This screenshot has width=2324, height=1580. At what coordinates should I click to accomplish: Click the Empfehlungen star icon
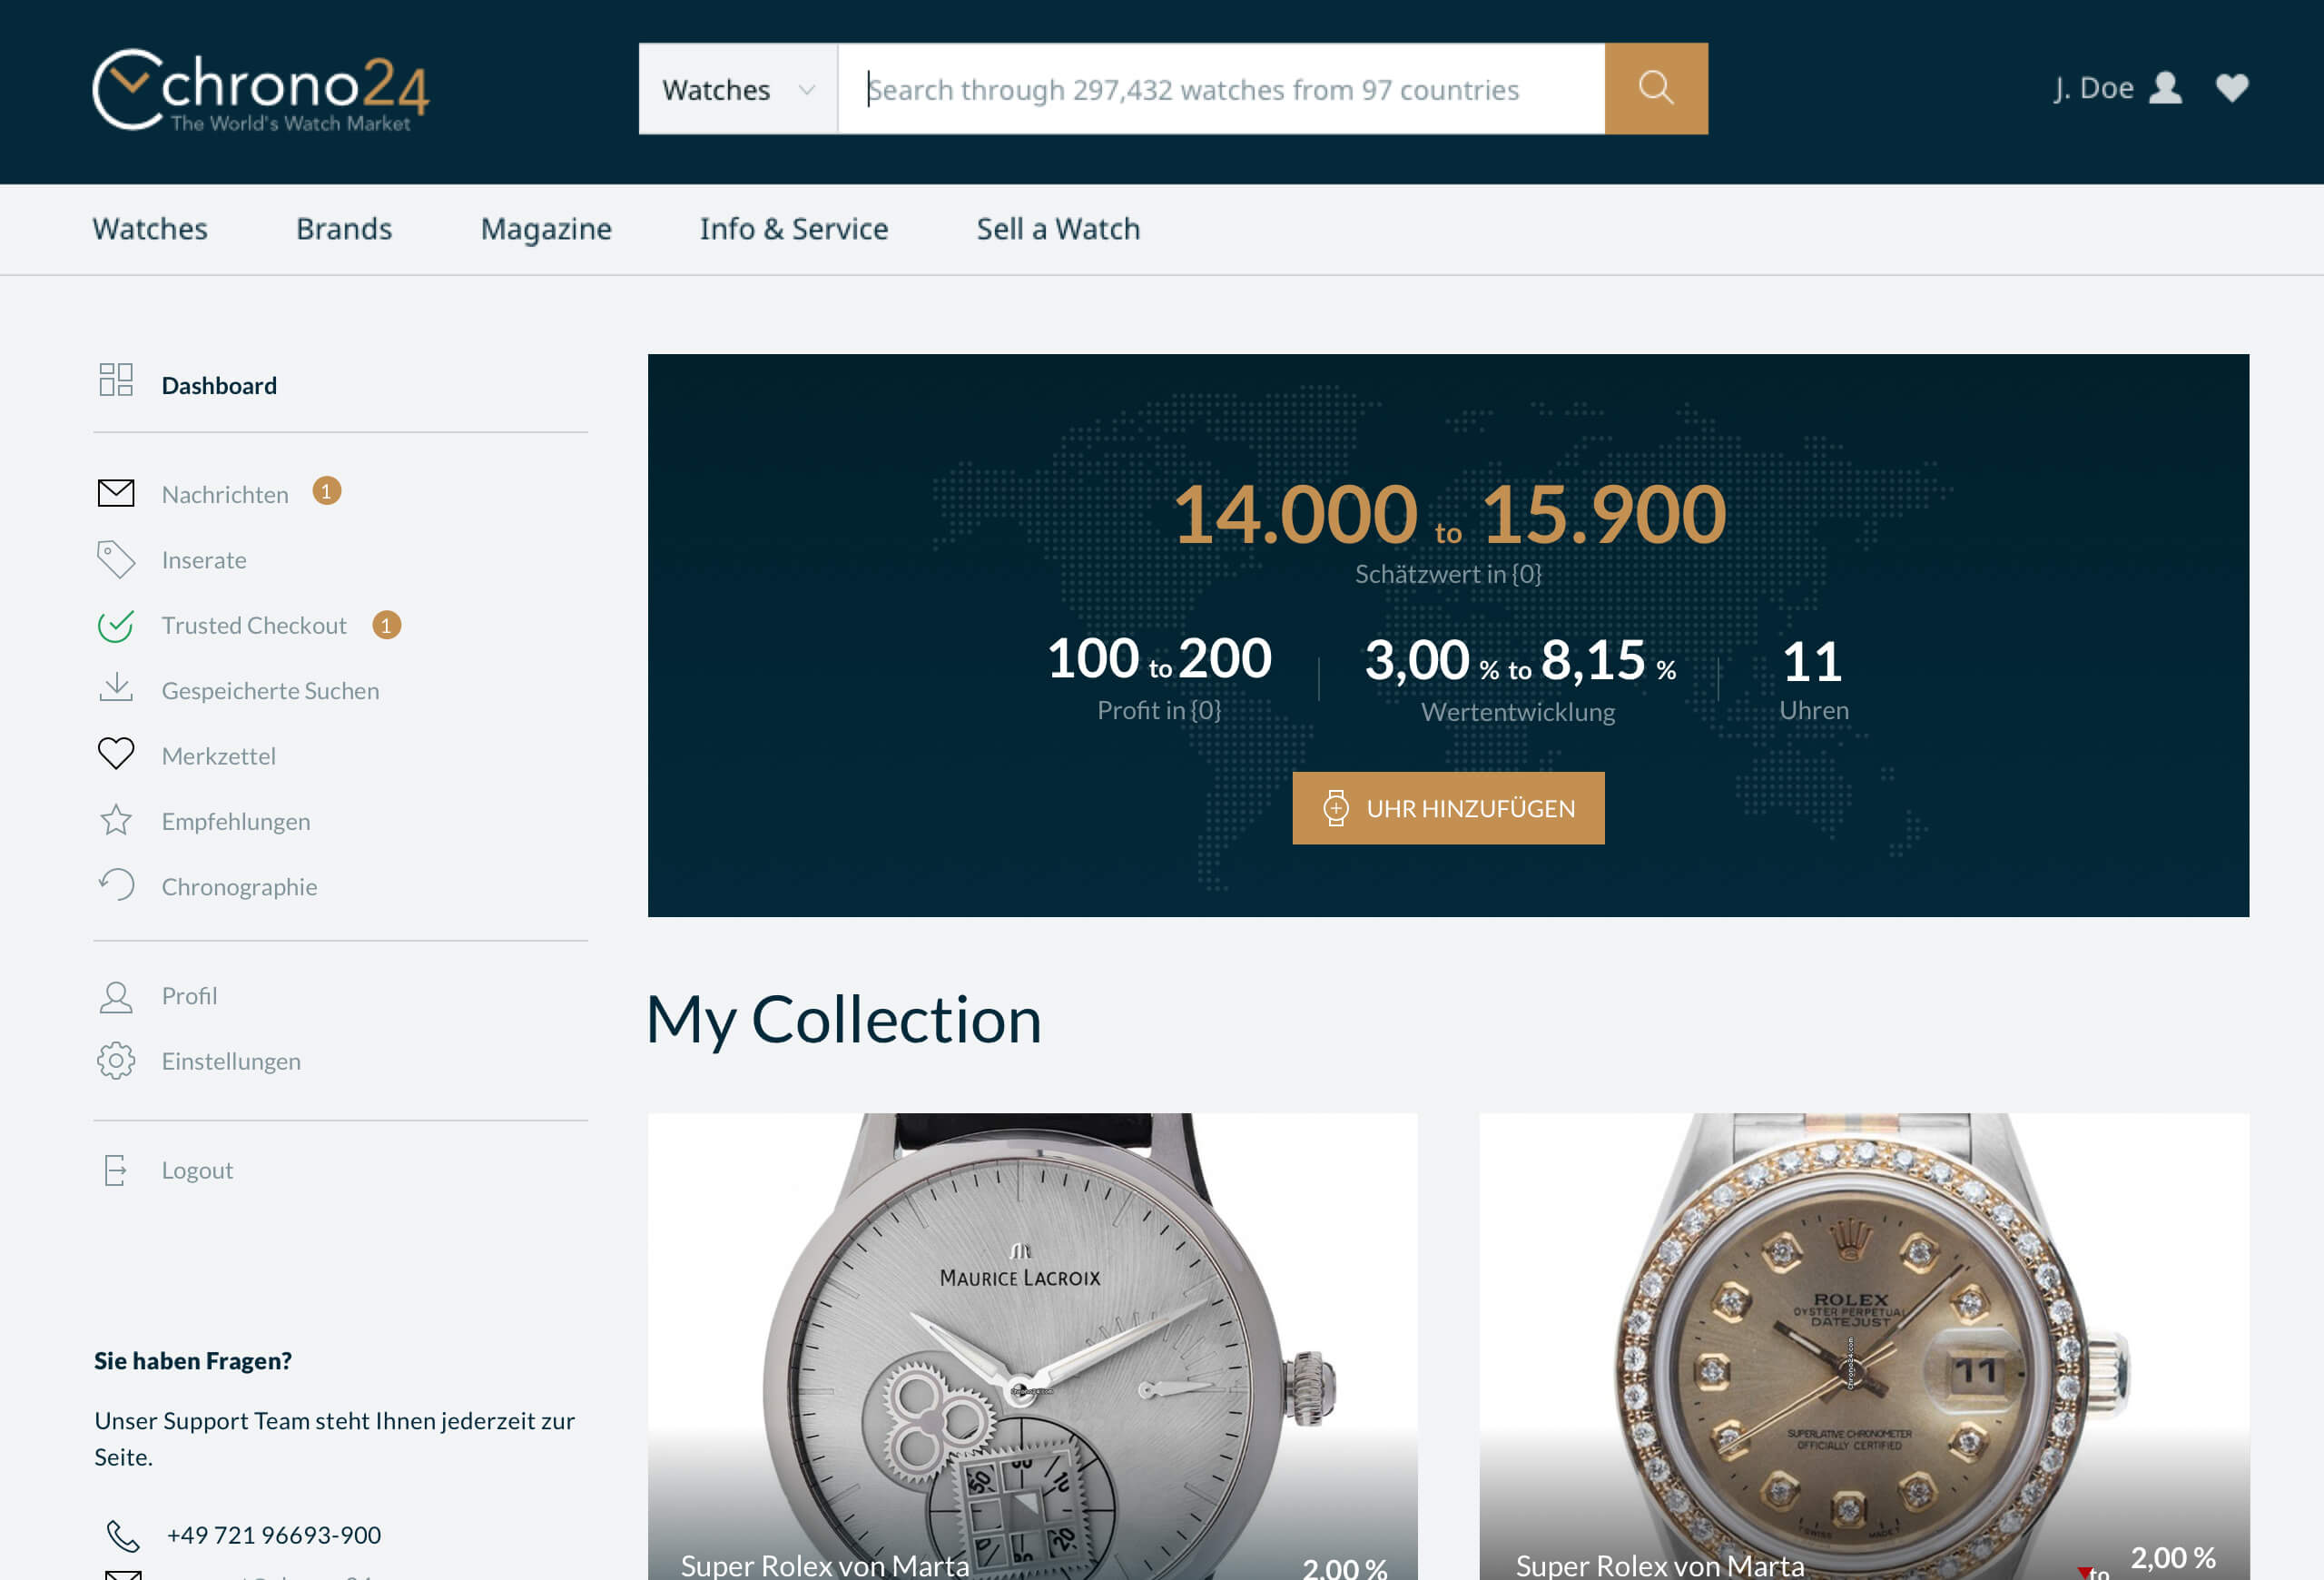[116, 821]
